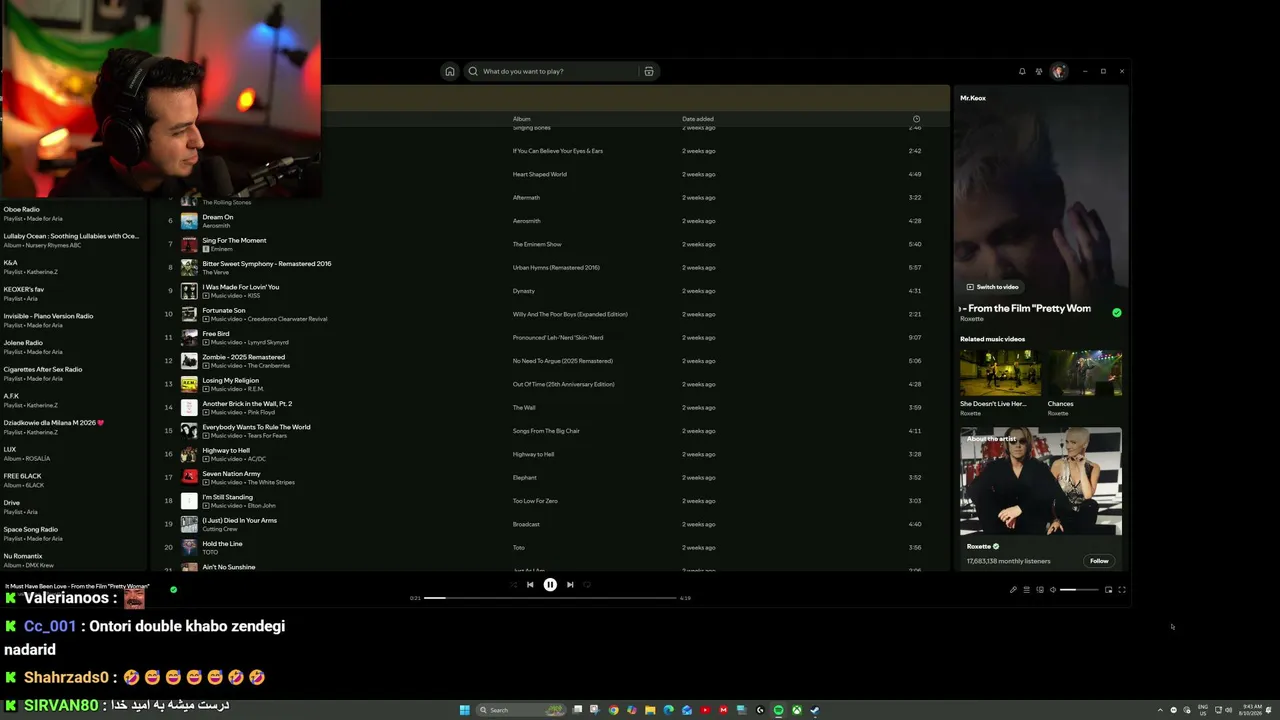Image resolution: width=1280 pixels, height=720 pixels.
Task: Open the Nu Romantix album in the sidebar
Action: [x=73, y=560]
